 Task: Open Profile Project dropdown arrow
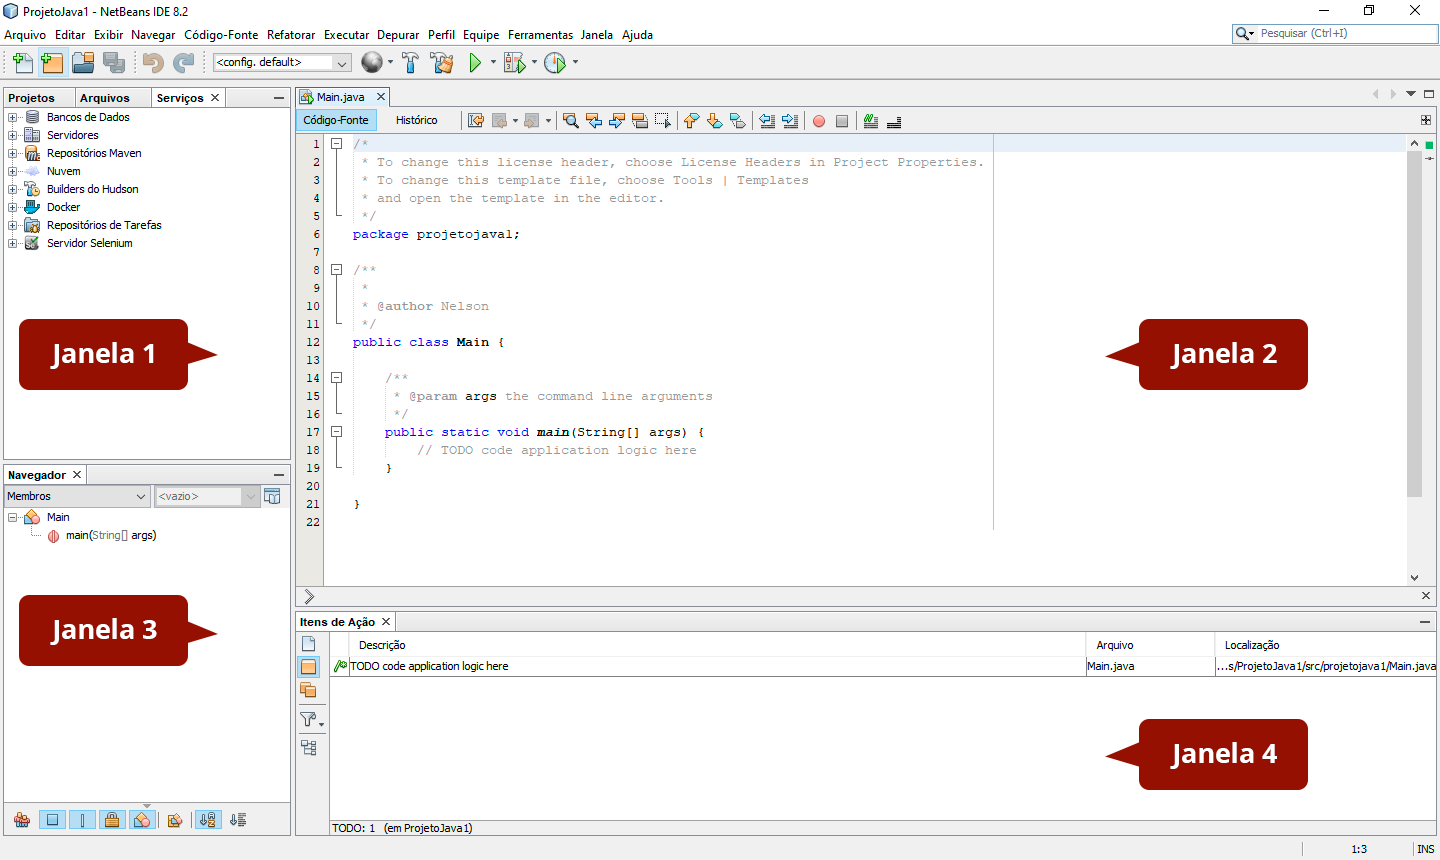coord(575,63)
